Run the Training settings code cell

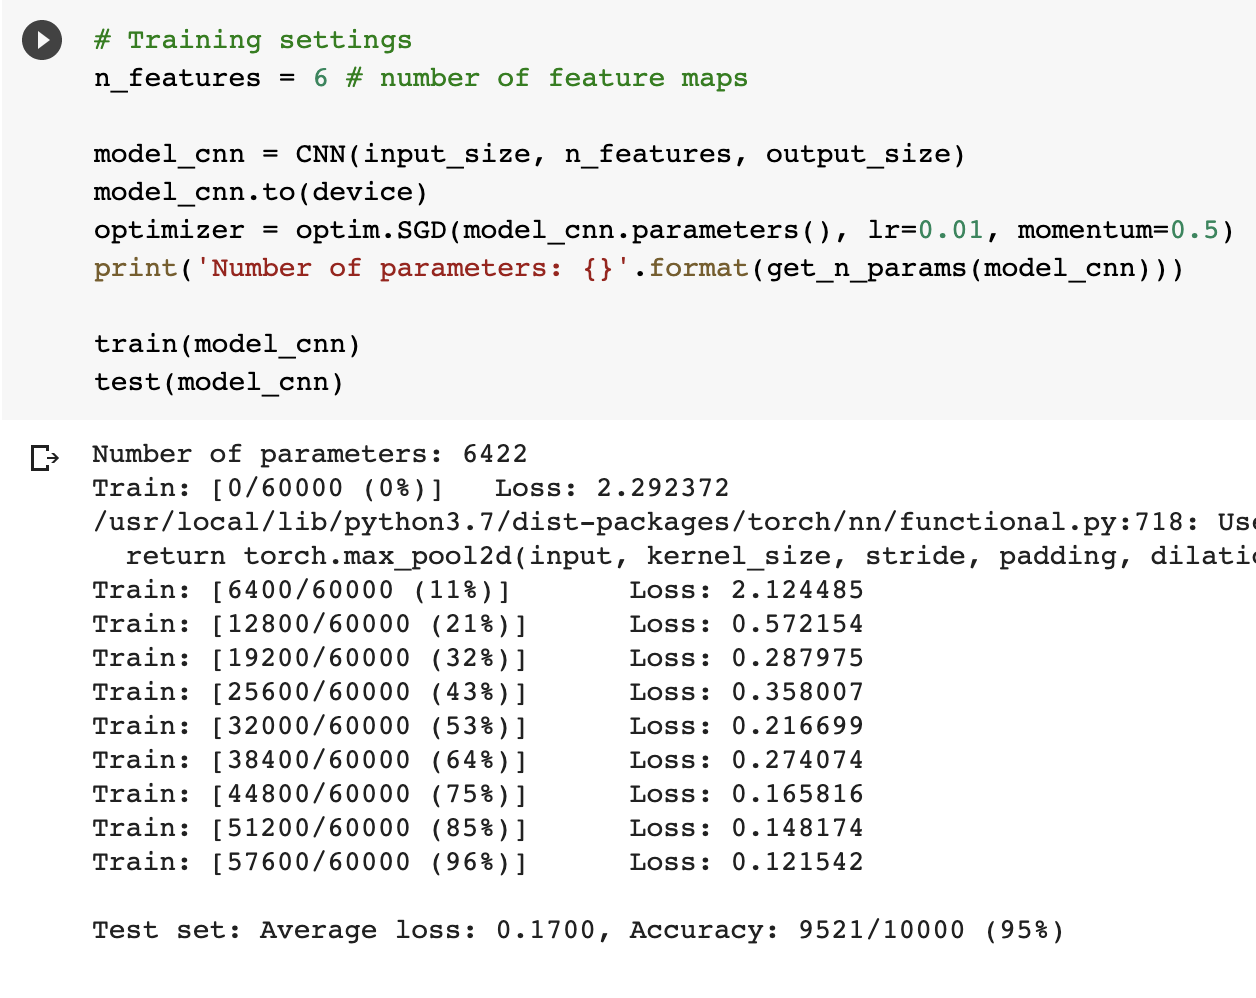coord(42,40)
